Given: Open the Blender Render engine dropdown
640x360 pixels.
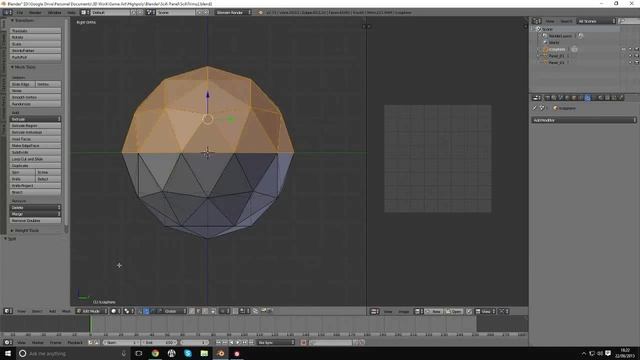Looking at the screenshot, I should (233, 13).
